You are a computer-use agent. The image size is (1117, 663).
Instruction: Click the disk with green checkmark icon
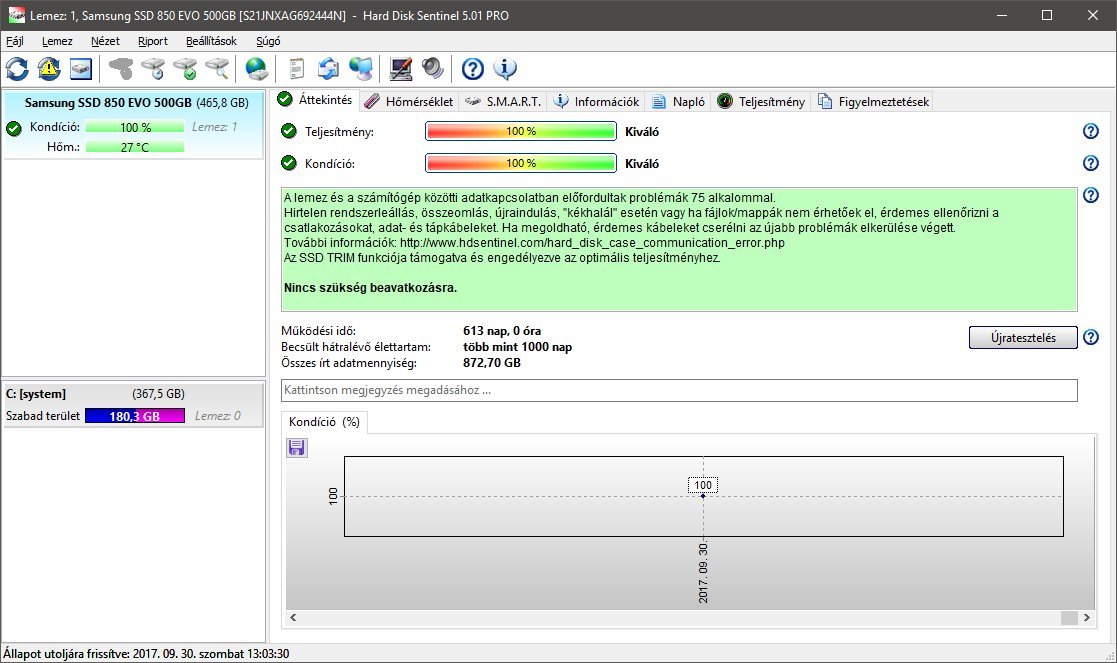[185, 69]
